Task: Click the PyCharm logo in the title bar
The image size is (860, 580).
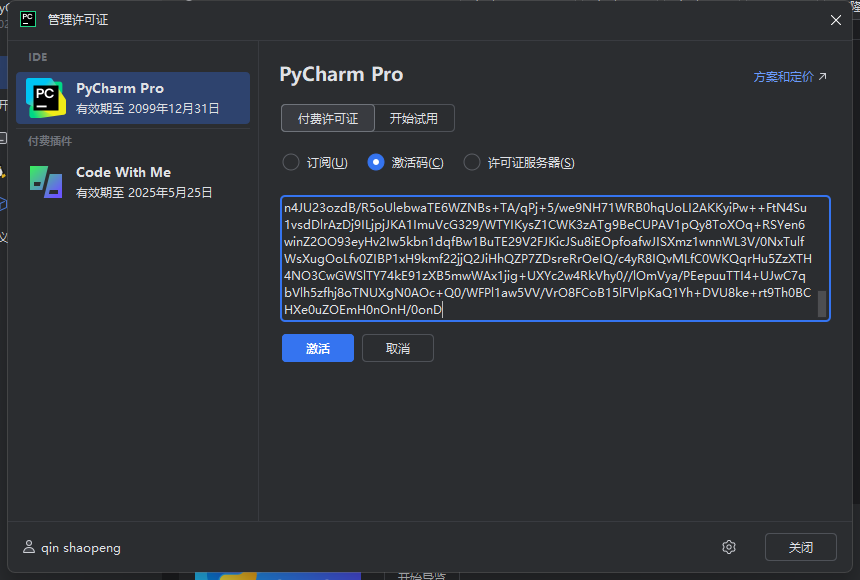Action: [x=27, y=19]
